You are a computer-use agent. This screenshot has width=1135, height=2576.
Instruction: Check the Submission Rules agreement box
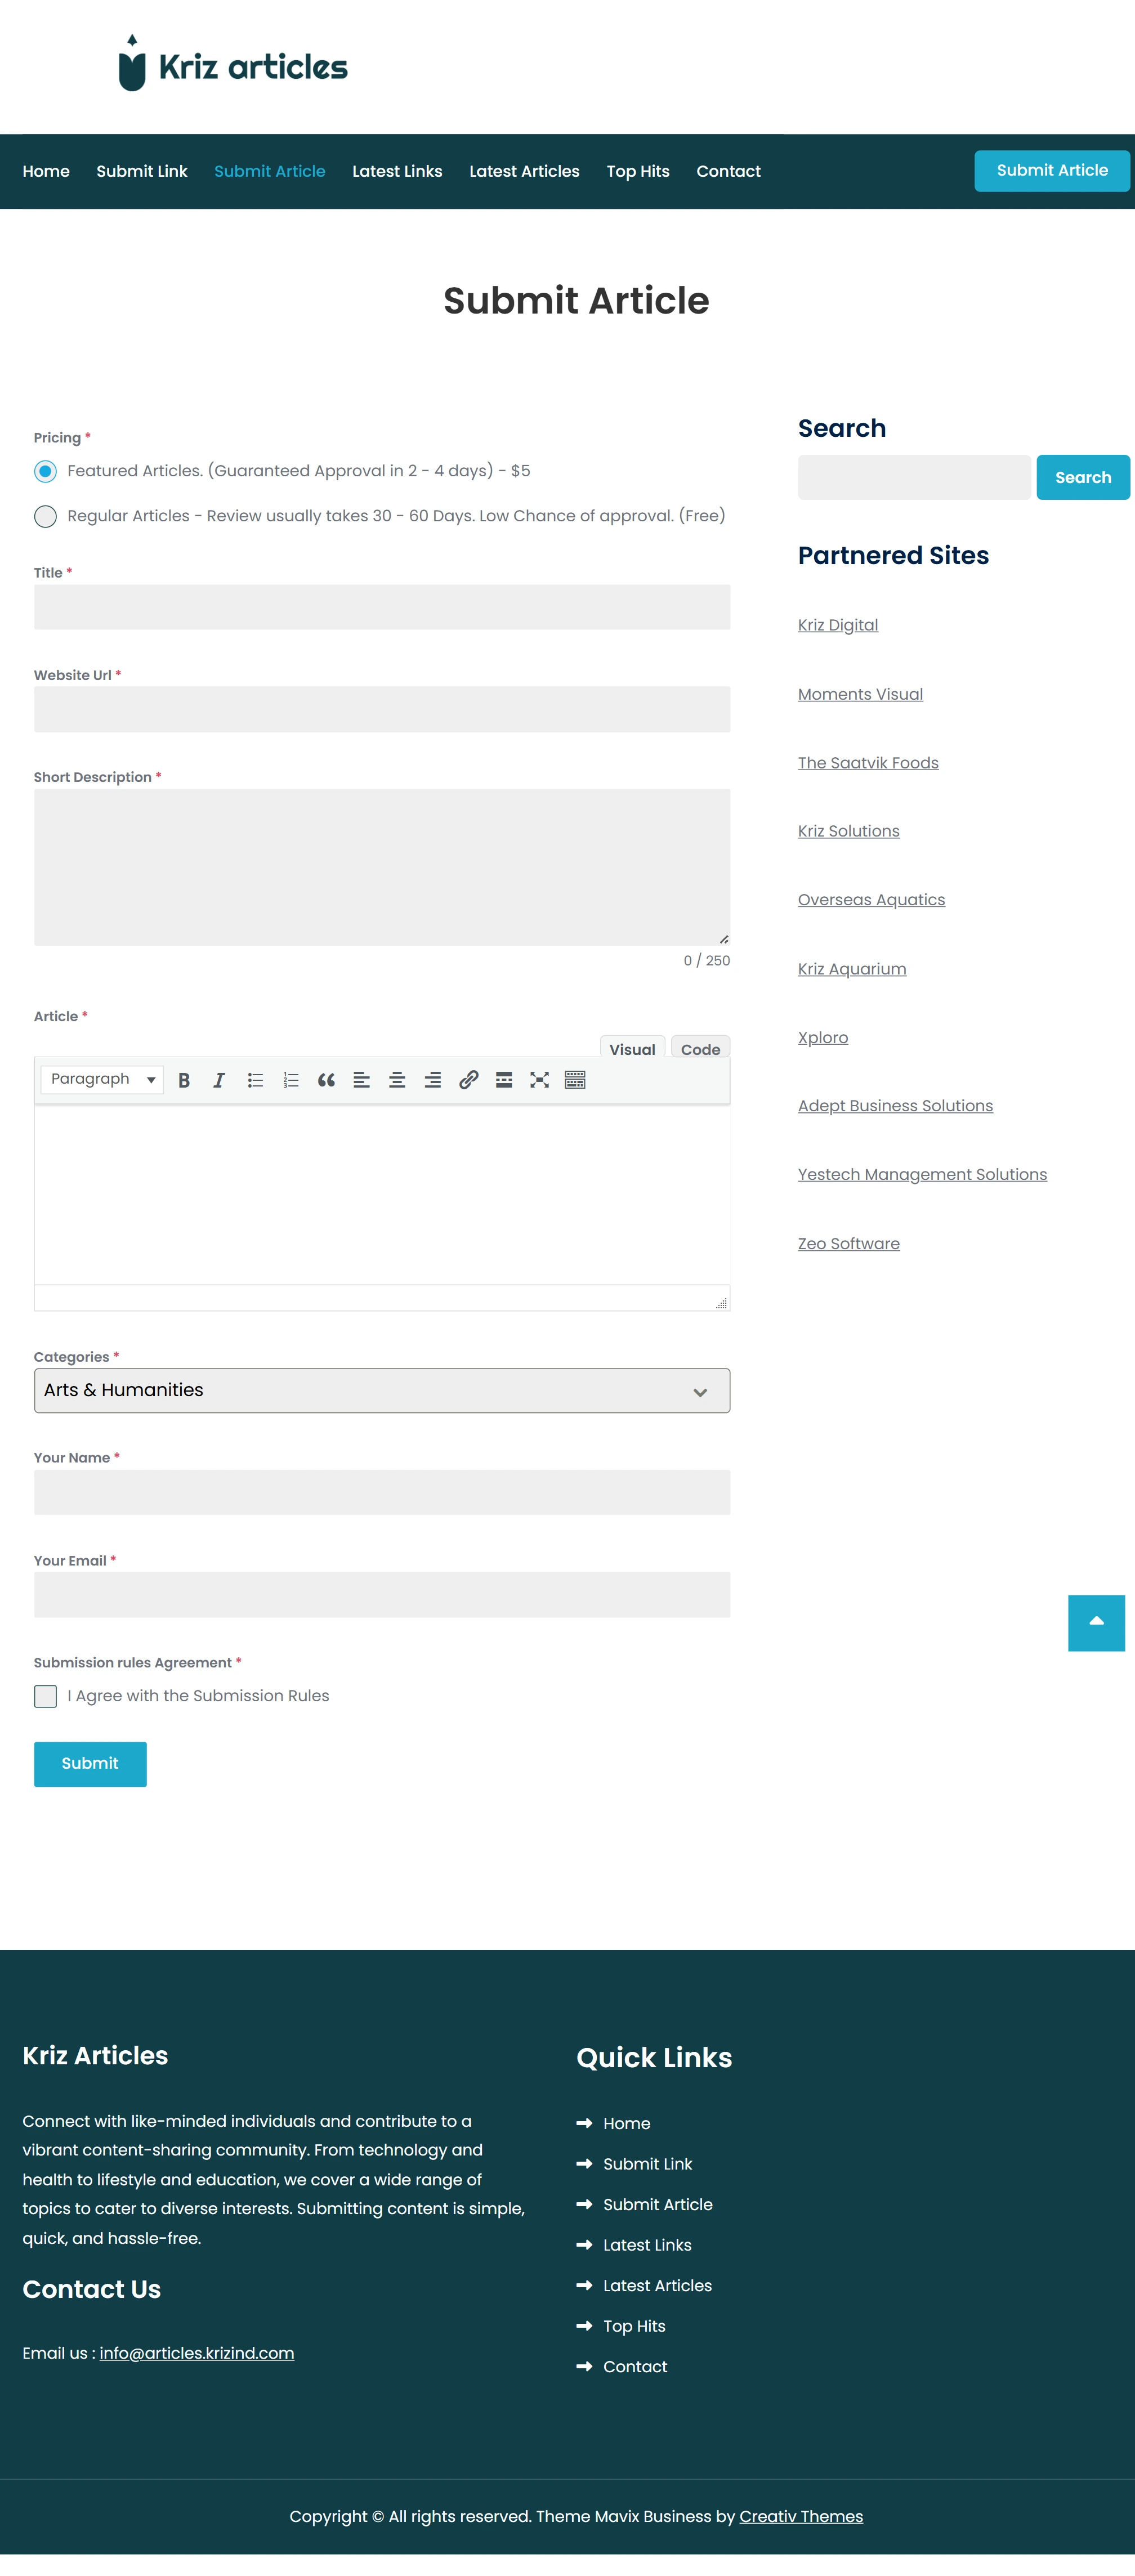point(46,1696)
